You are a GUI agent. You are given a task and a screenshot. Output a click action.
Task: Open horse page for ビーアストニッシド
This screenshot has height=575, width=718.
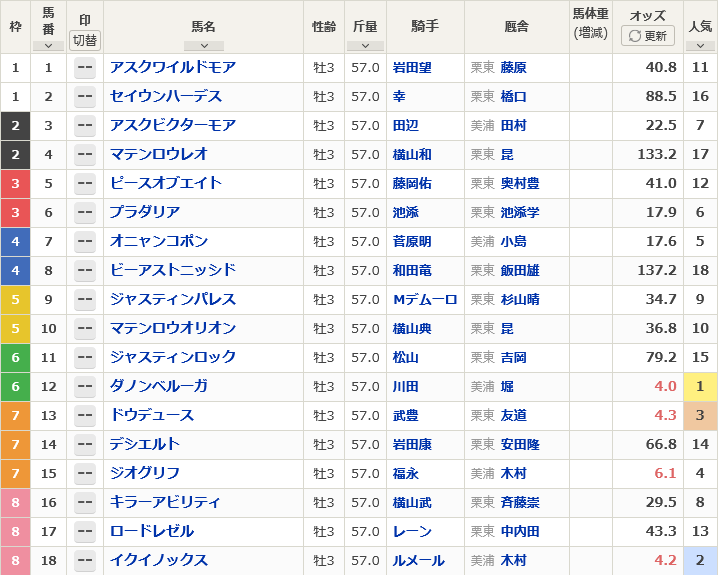pyautogui.click(x=173, y=270)
